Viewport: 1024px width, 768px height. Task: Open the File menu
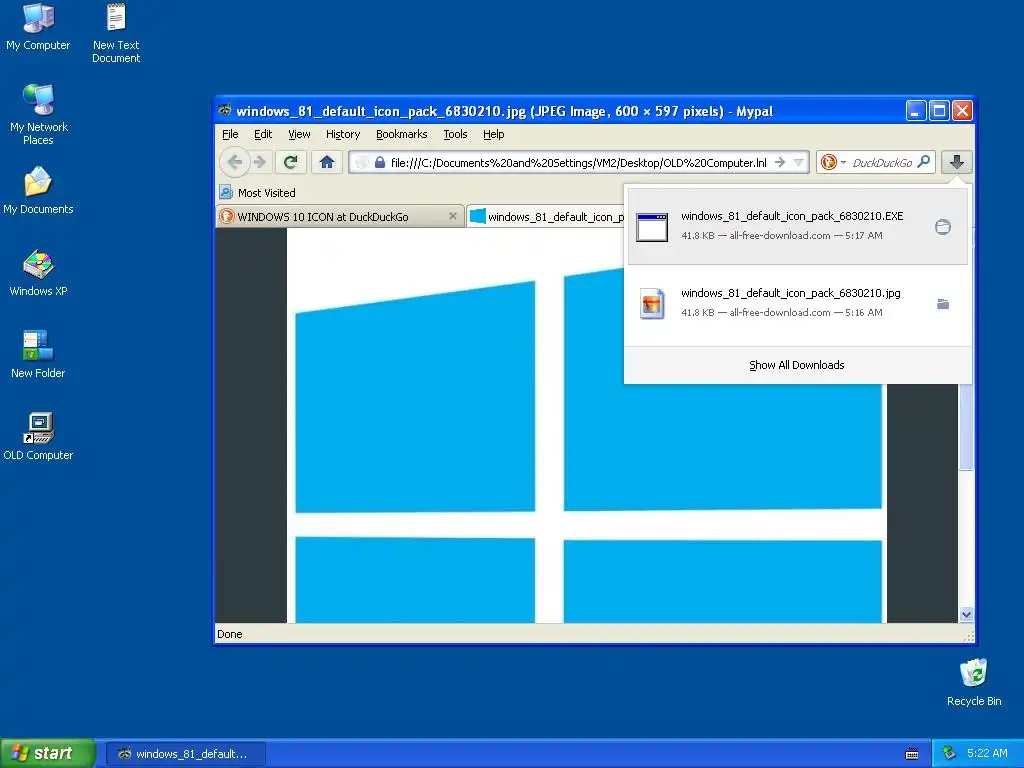(230, 134)
